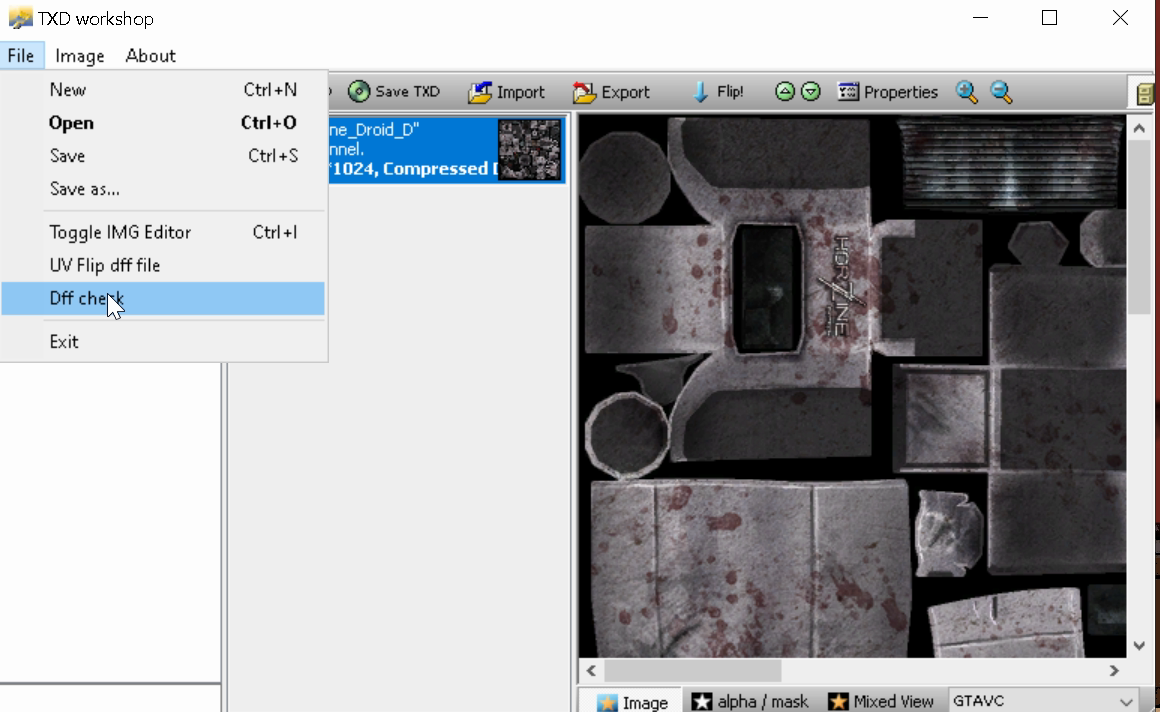The width and height of the screenshot is (1160, 712).
Task: Click the Dff check menu entry
Action: pos(163,298)
